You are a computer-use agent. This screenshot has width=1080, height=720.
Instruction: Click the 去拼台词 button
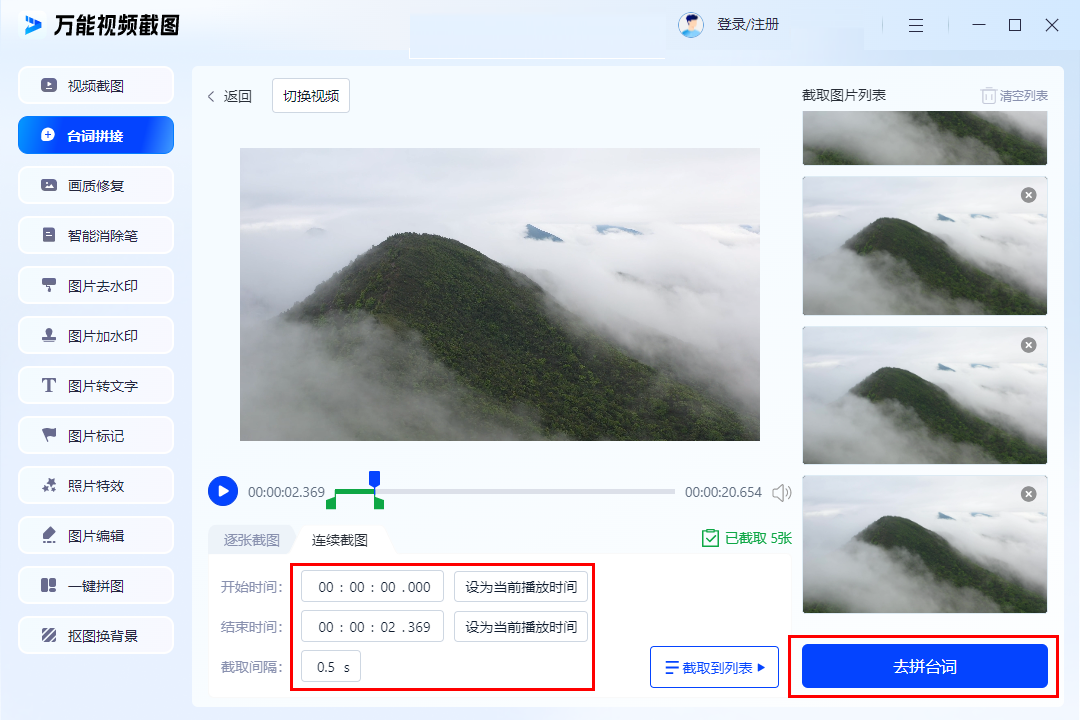click(x=924, y=666)
